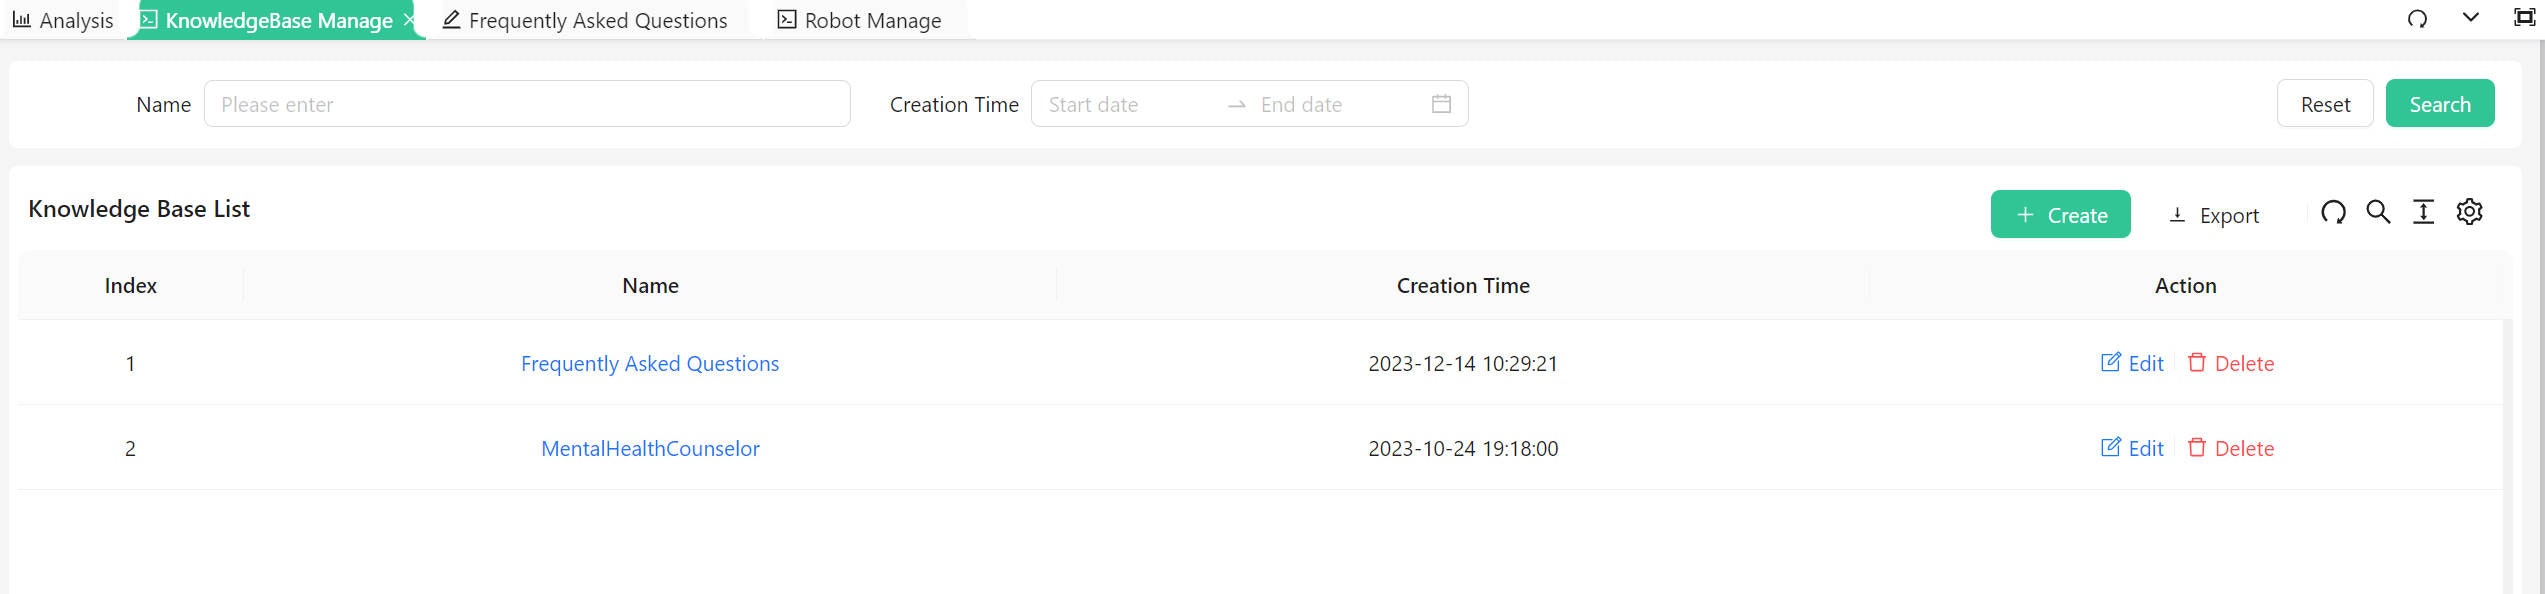
Task: Delete the MentalHealthCounselor row
Action: point(2230,448)
